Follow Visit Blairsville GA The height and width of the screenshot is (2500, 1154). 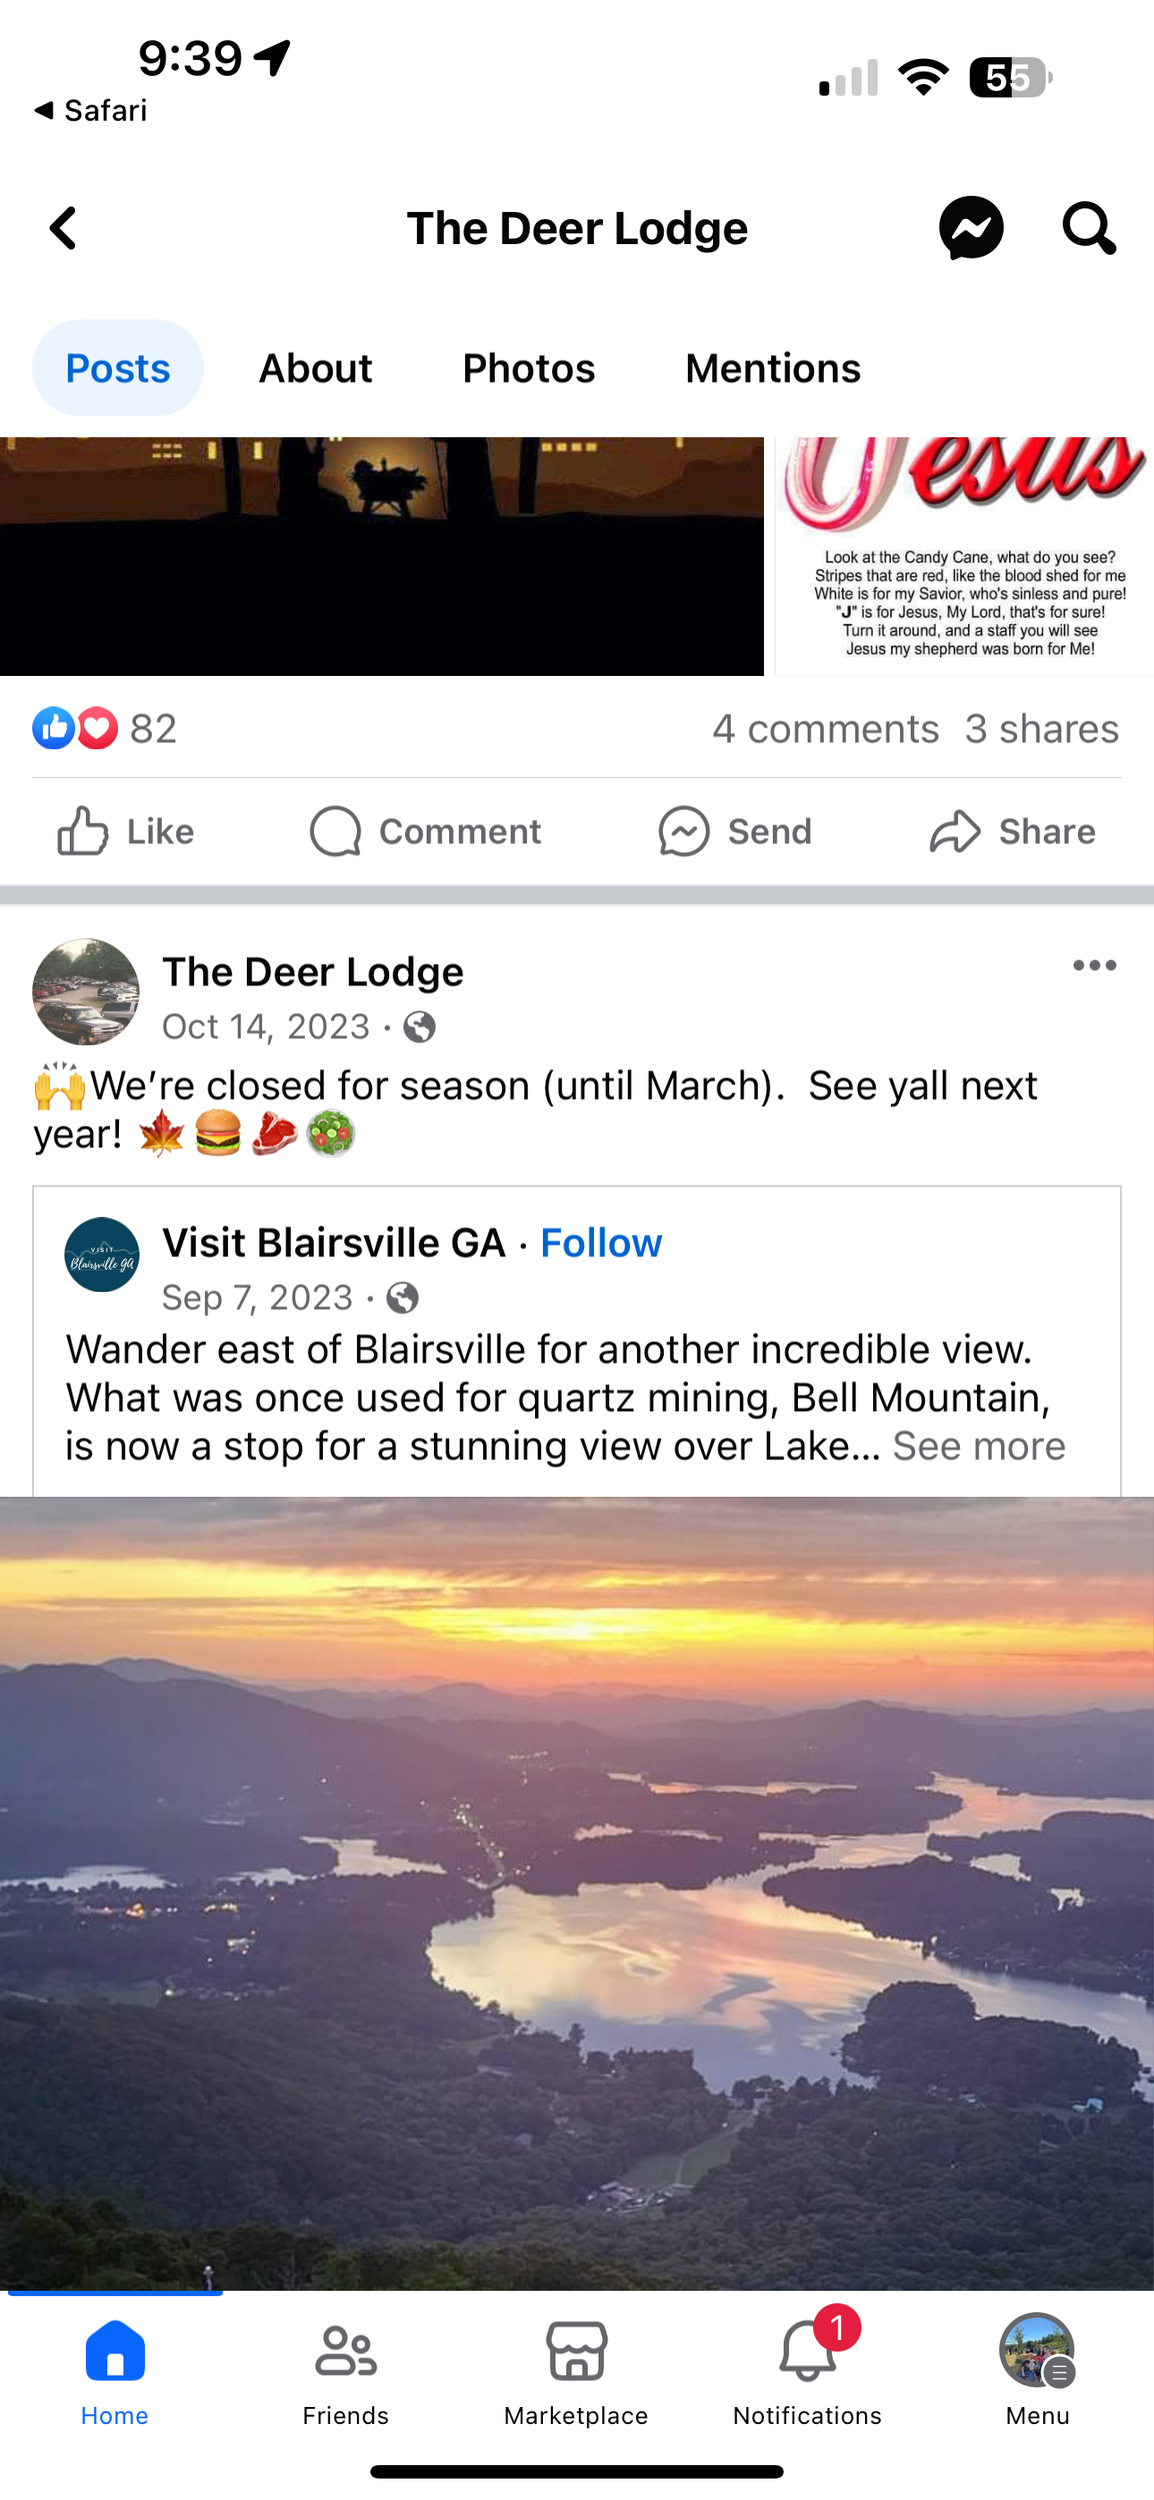coord(601,1243)
